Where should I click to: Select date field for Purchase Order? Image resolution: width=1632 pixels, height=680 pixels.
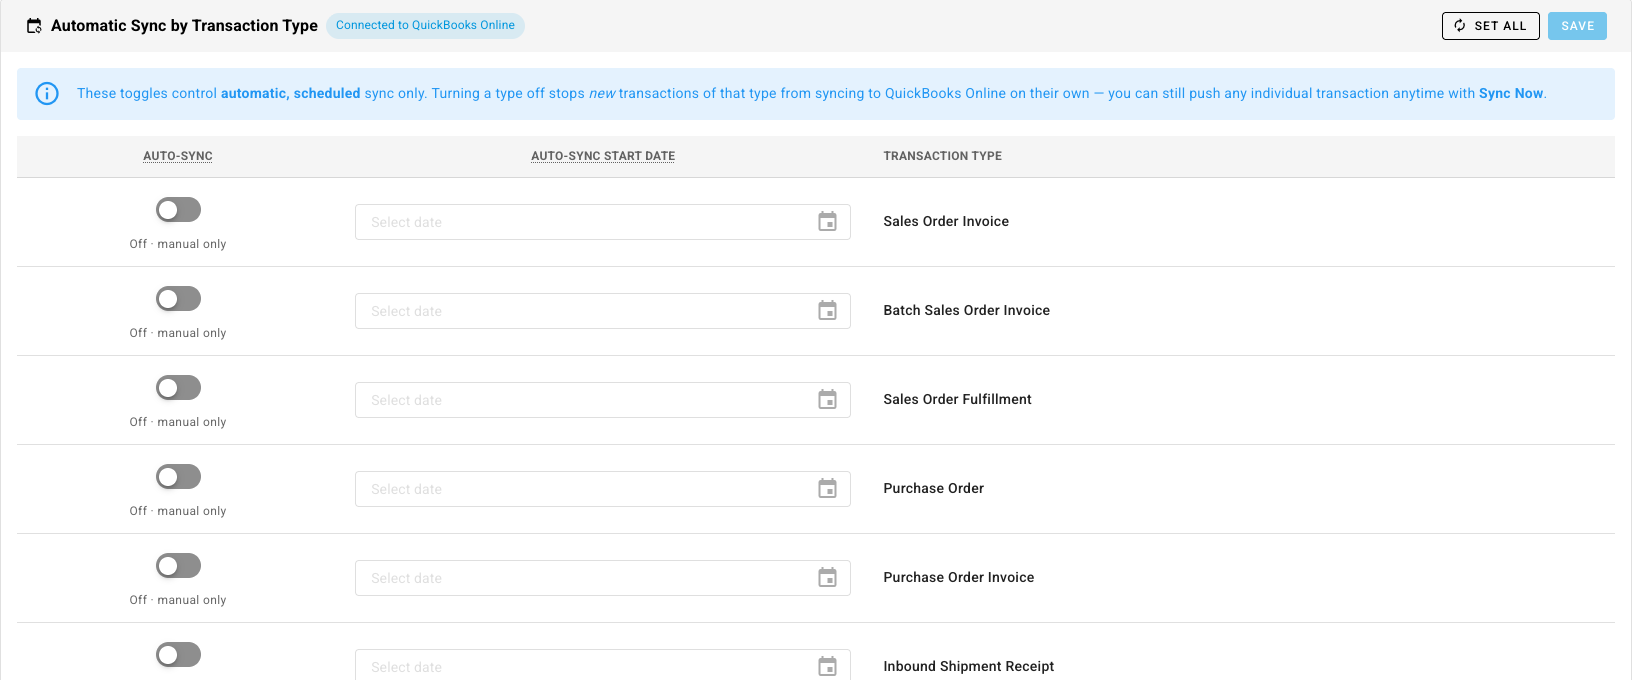603,489
